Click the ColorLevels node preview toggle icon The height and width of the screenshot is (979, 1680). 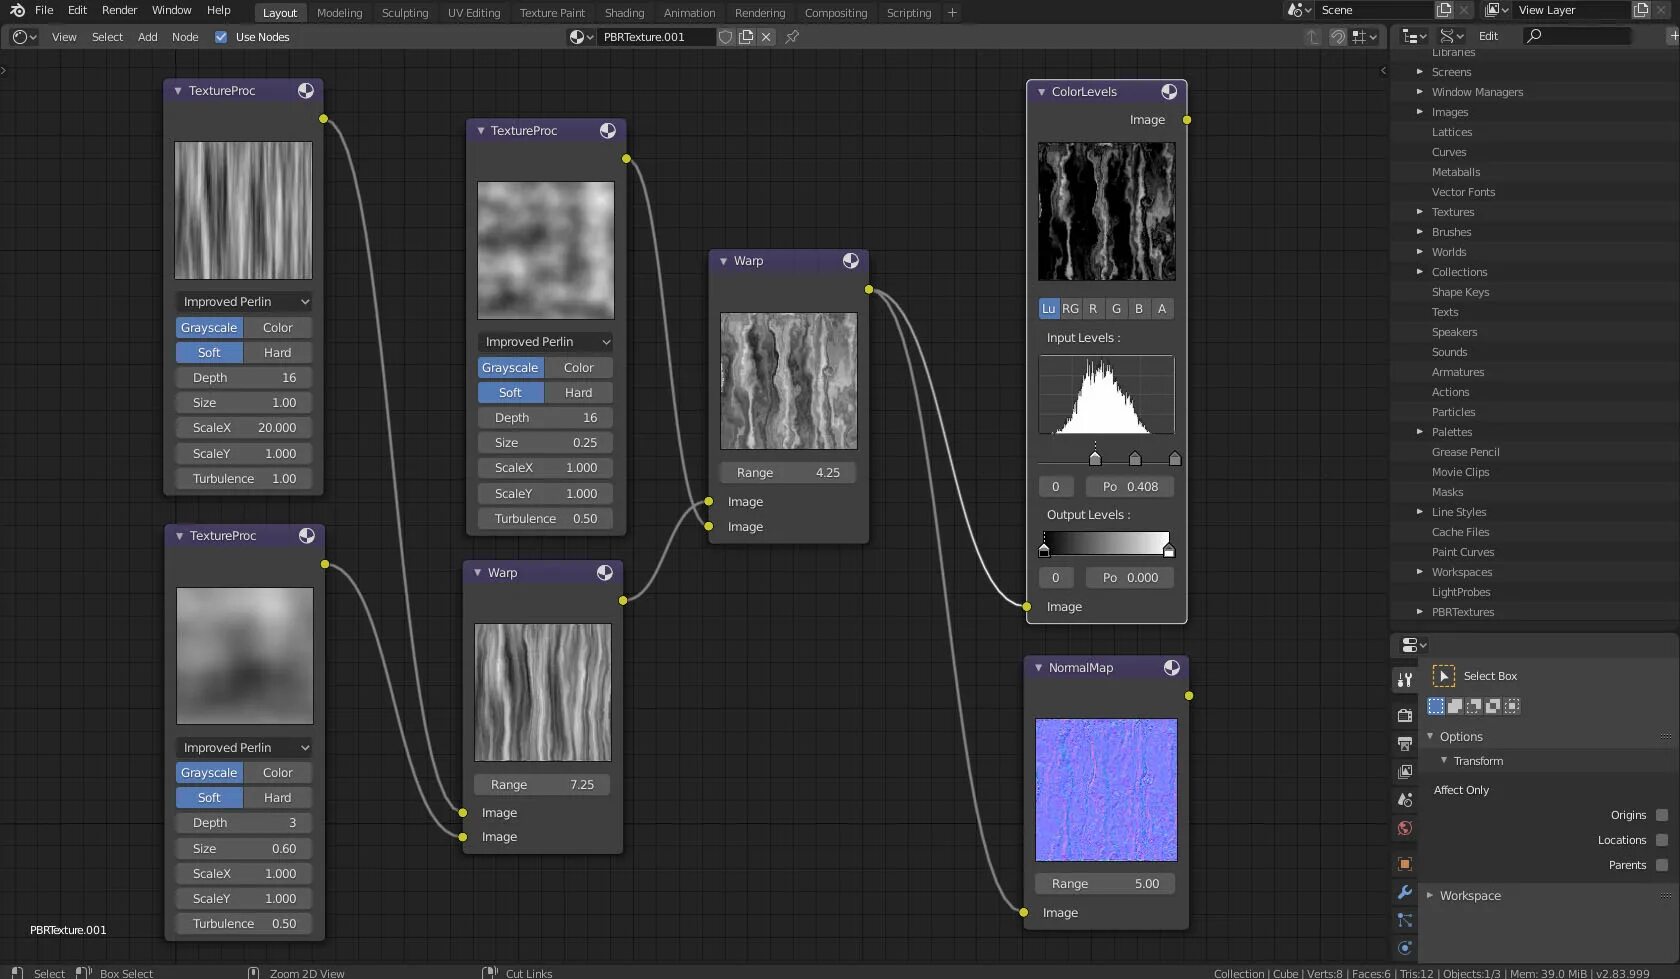(1169, 91)
